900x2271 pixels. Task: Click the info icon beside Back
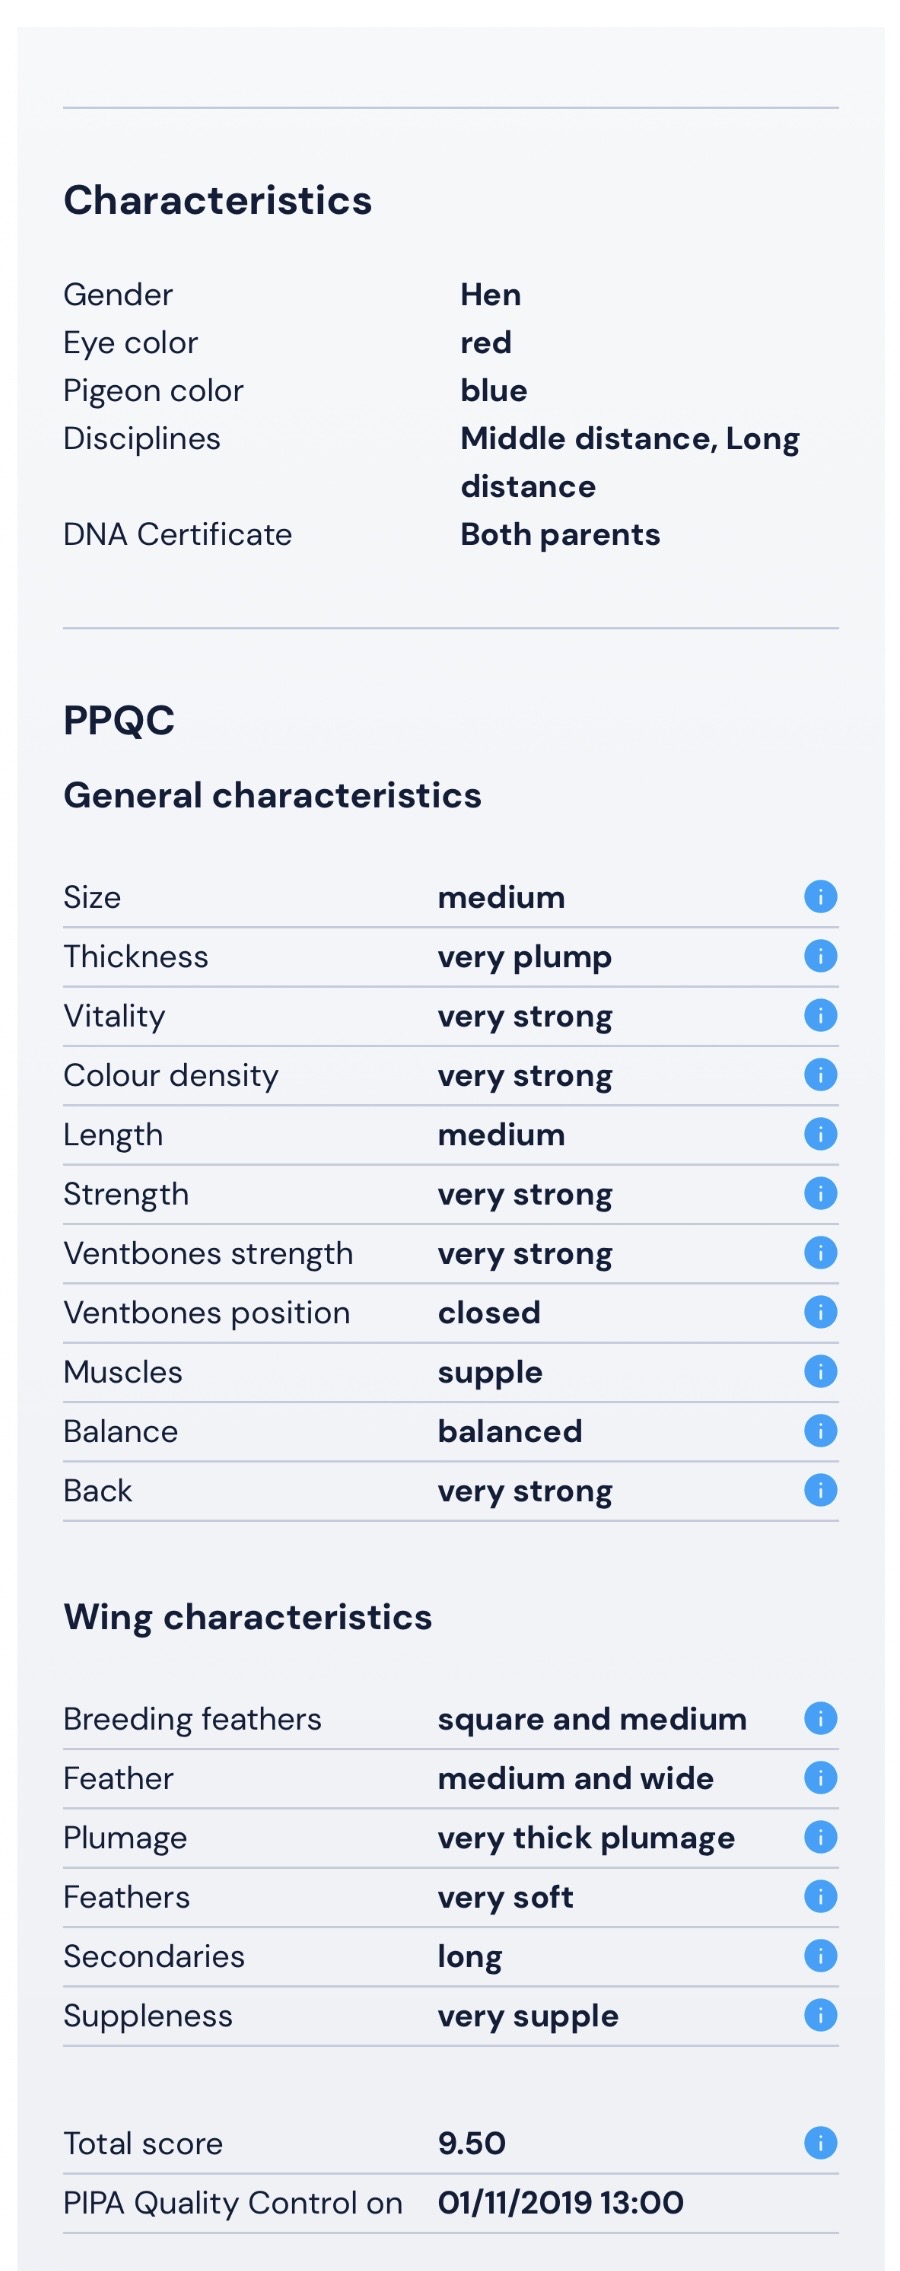(x=820, y=1490)
